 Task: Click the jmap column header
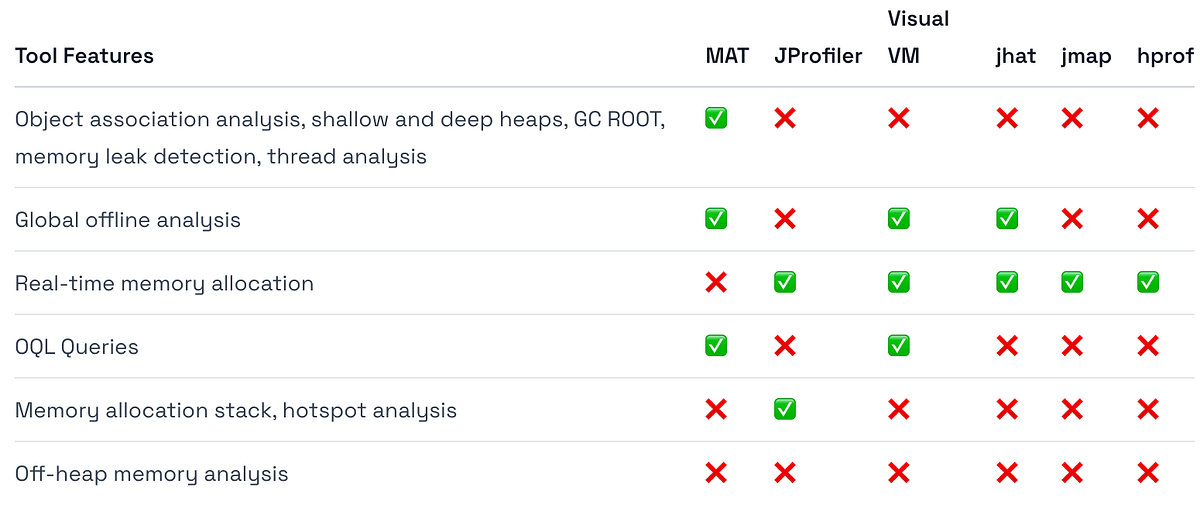point(1086,56)
